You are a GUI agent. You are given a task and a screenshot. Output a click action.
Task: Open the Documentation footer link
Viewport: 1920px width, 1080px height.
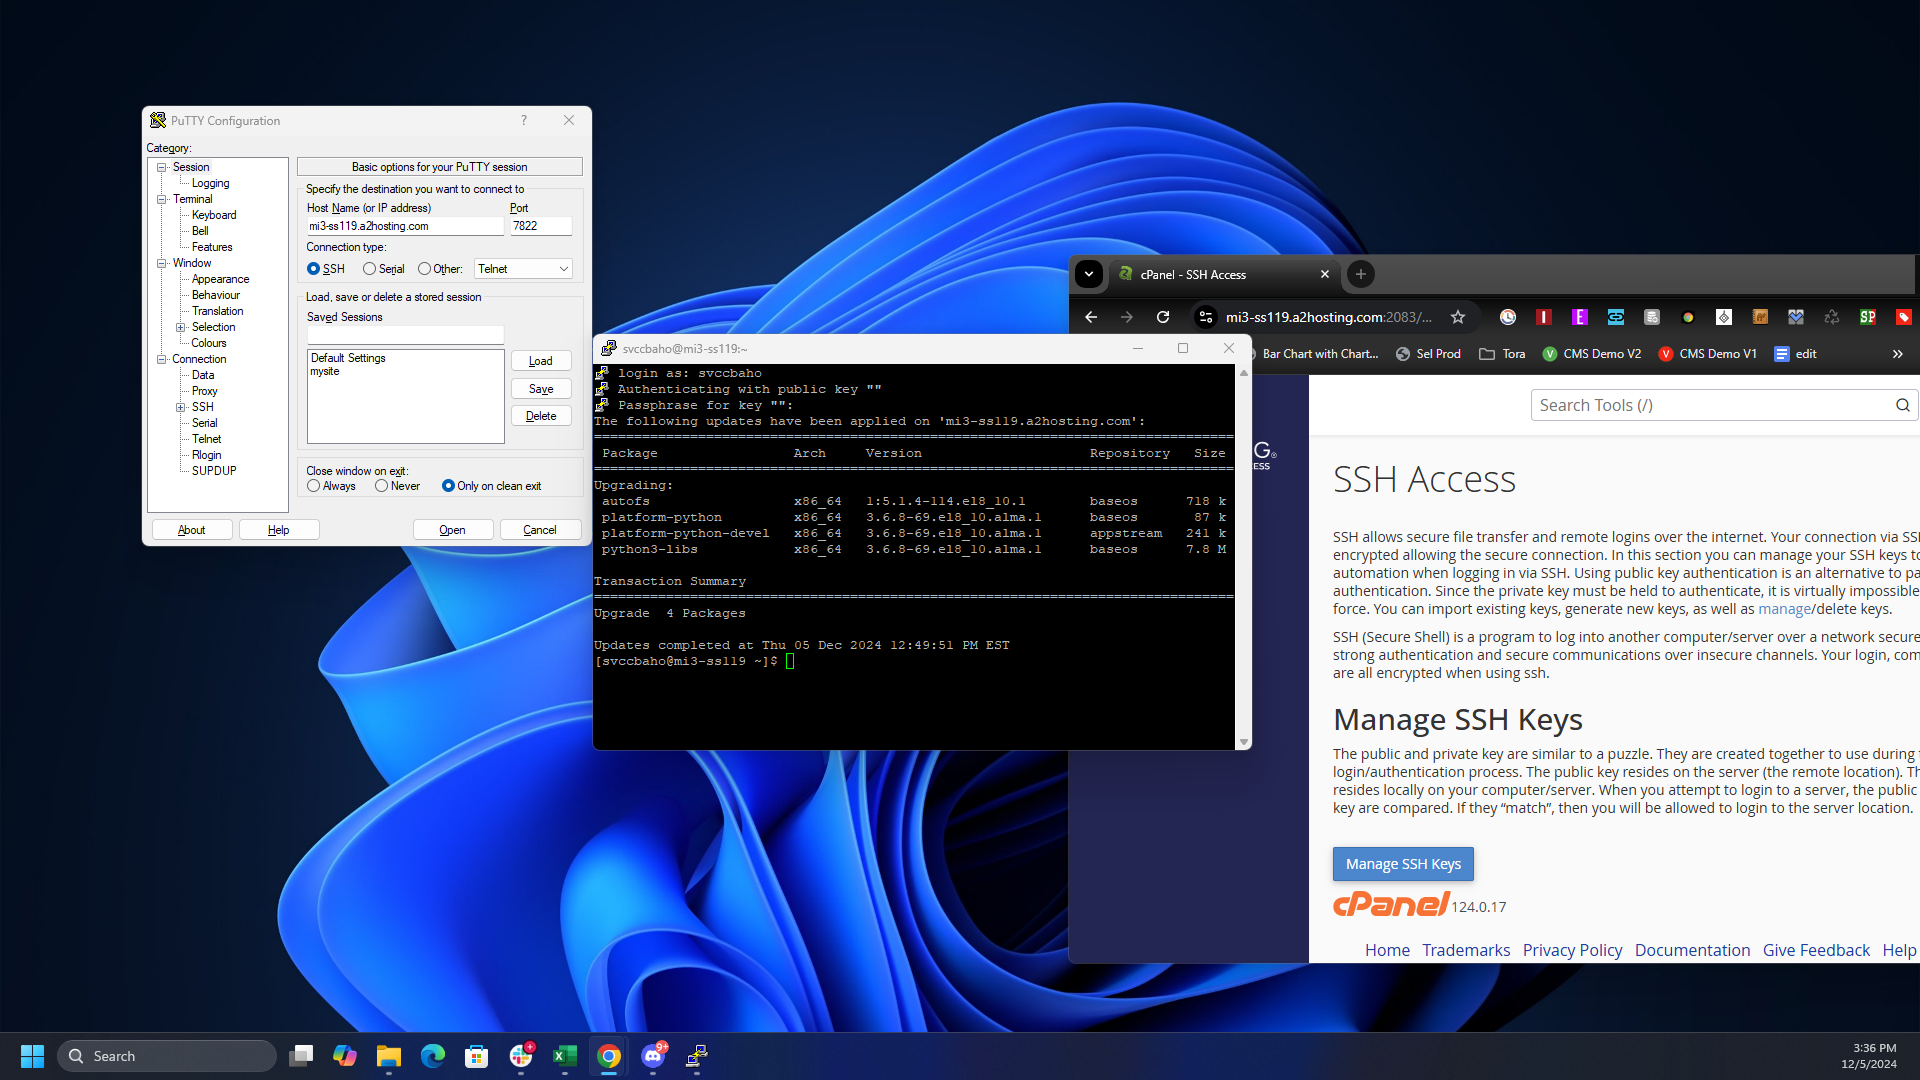[x=1692, y=950]
